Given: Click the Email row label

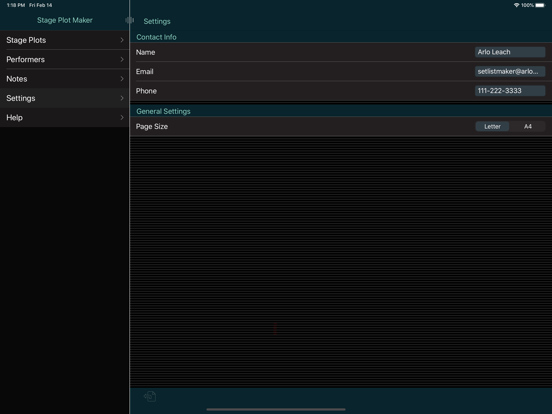Looking at the screenshot, I should click(145, 71).
